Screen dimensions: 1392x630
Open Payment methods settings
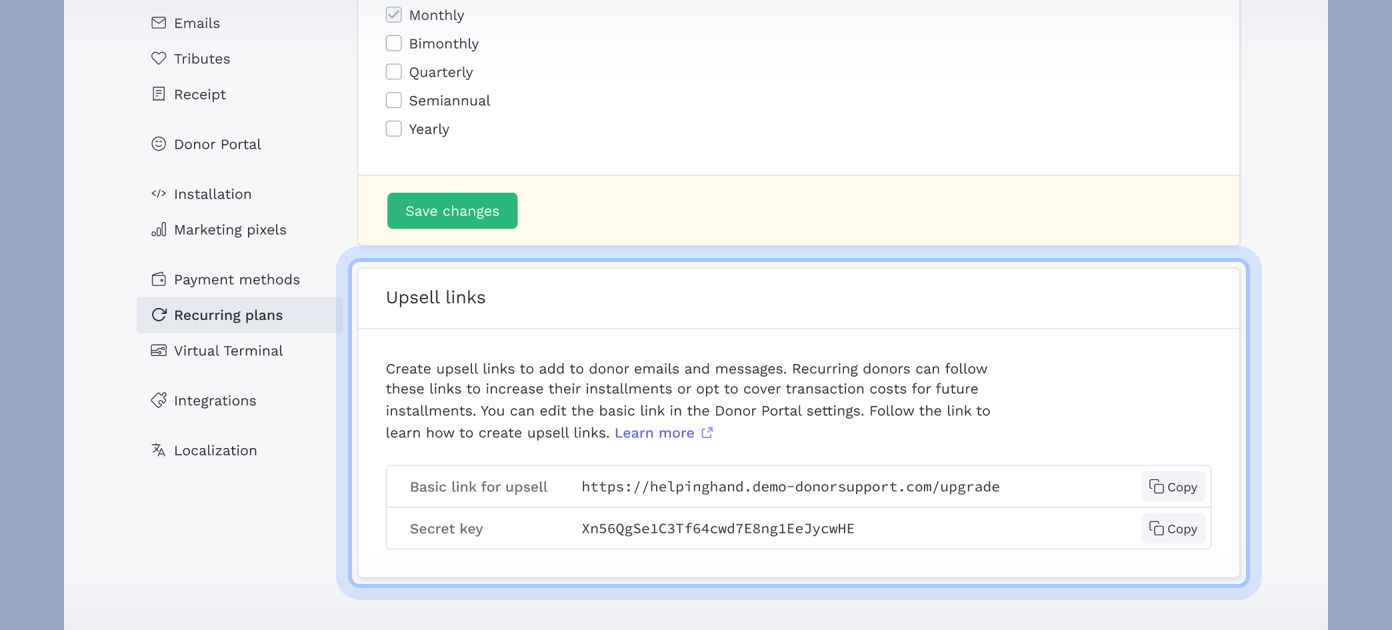[x=239, y=280]
